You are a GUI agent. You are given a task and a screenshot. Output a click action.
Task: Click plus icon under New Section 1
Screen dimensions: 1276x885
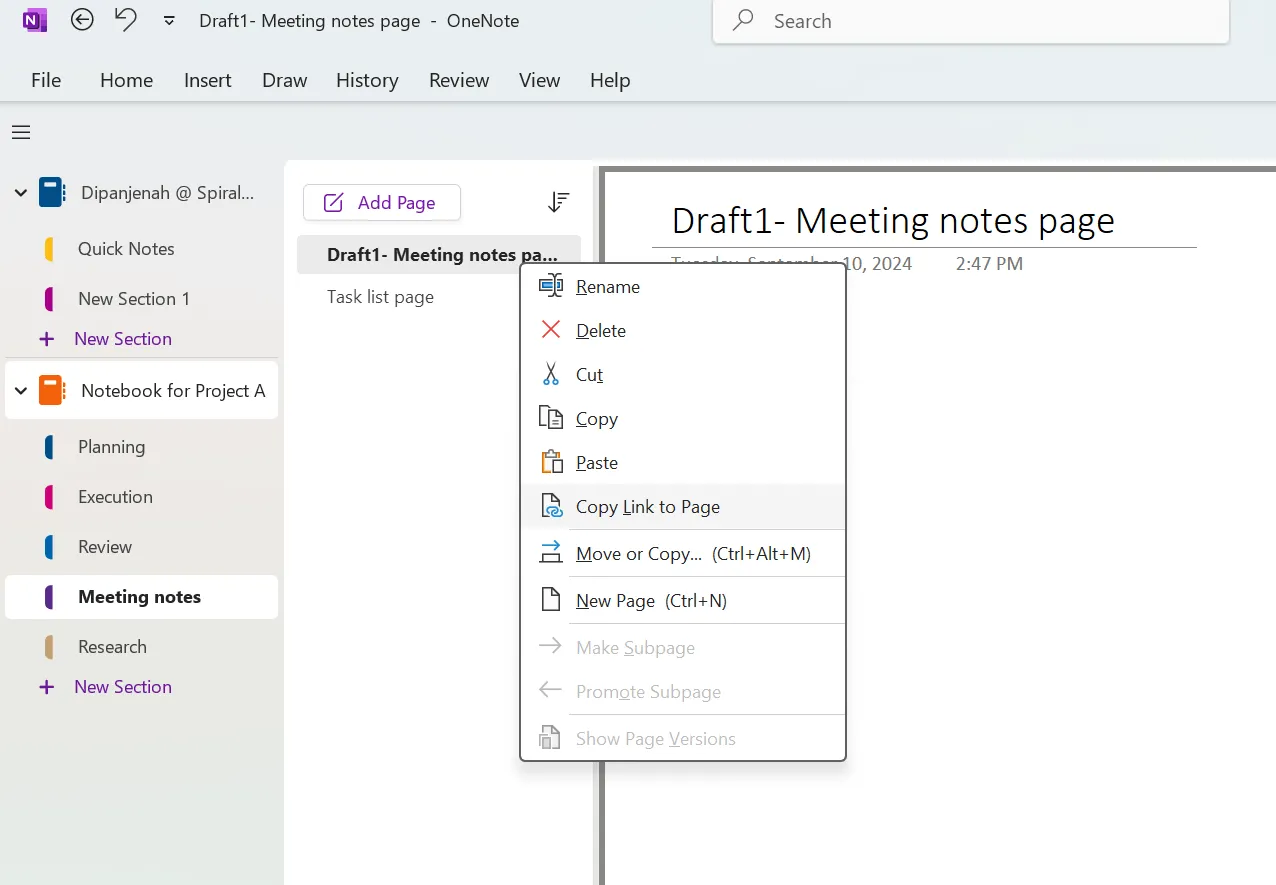tap(46, 339)
